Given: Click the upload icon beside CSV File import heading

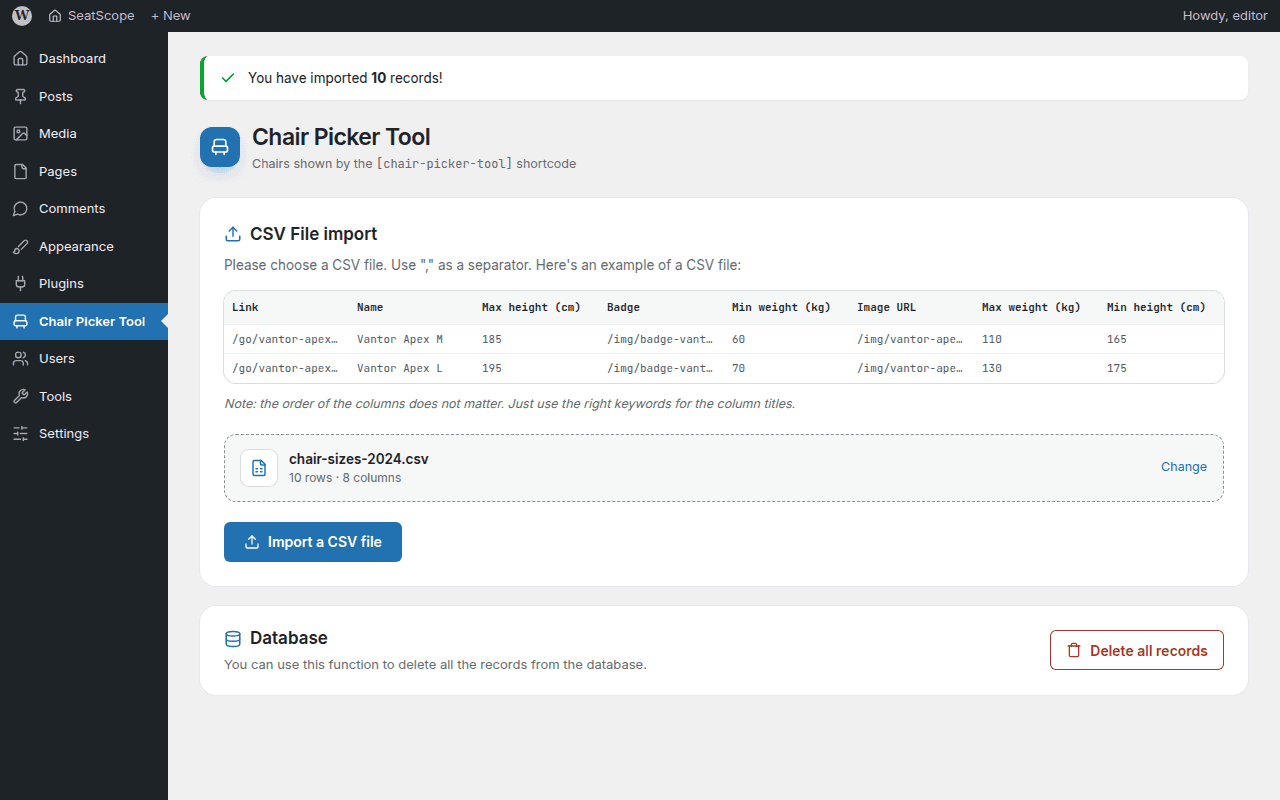Looking at the screenshot, I should [x=233, y=234].
